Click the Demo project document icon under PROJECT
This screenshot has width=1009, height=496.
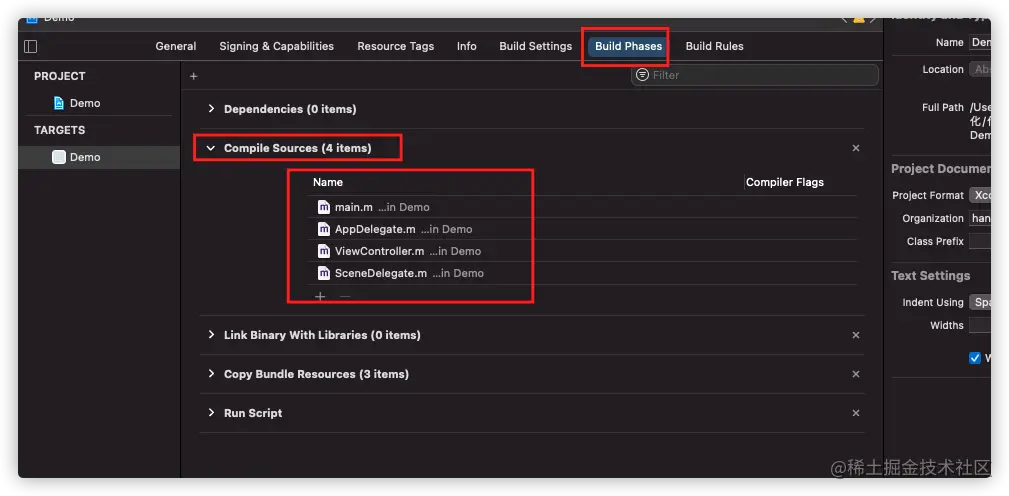tap(59, 103)
